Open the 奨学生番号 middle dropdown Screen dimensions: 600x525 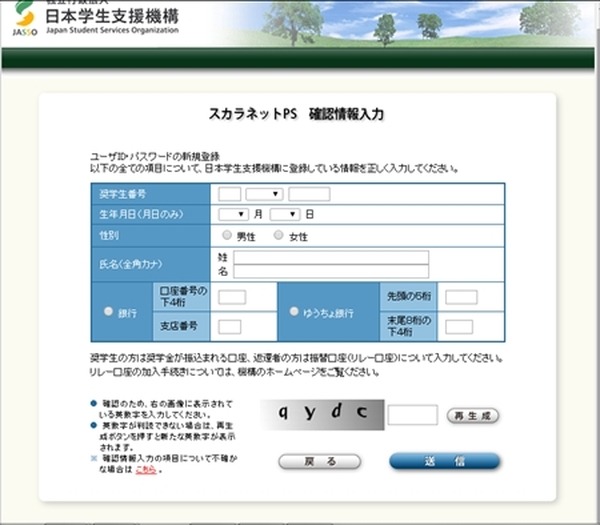[x=264, y=194]
